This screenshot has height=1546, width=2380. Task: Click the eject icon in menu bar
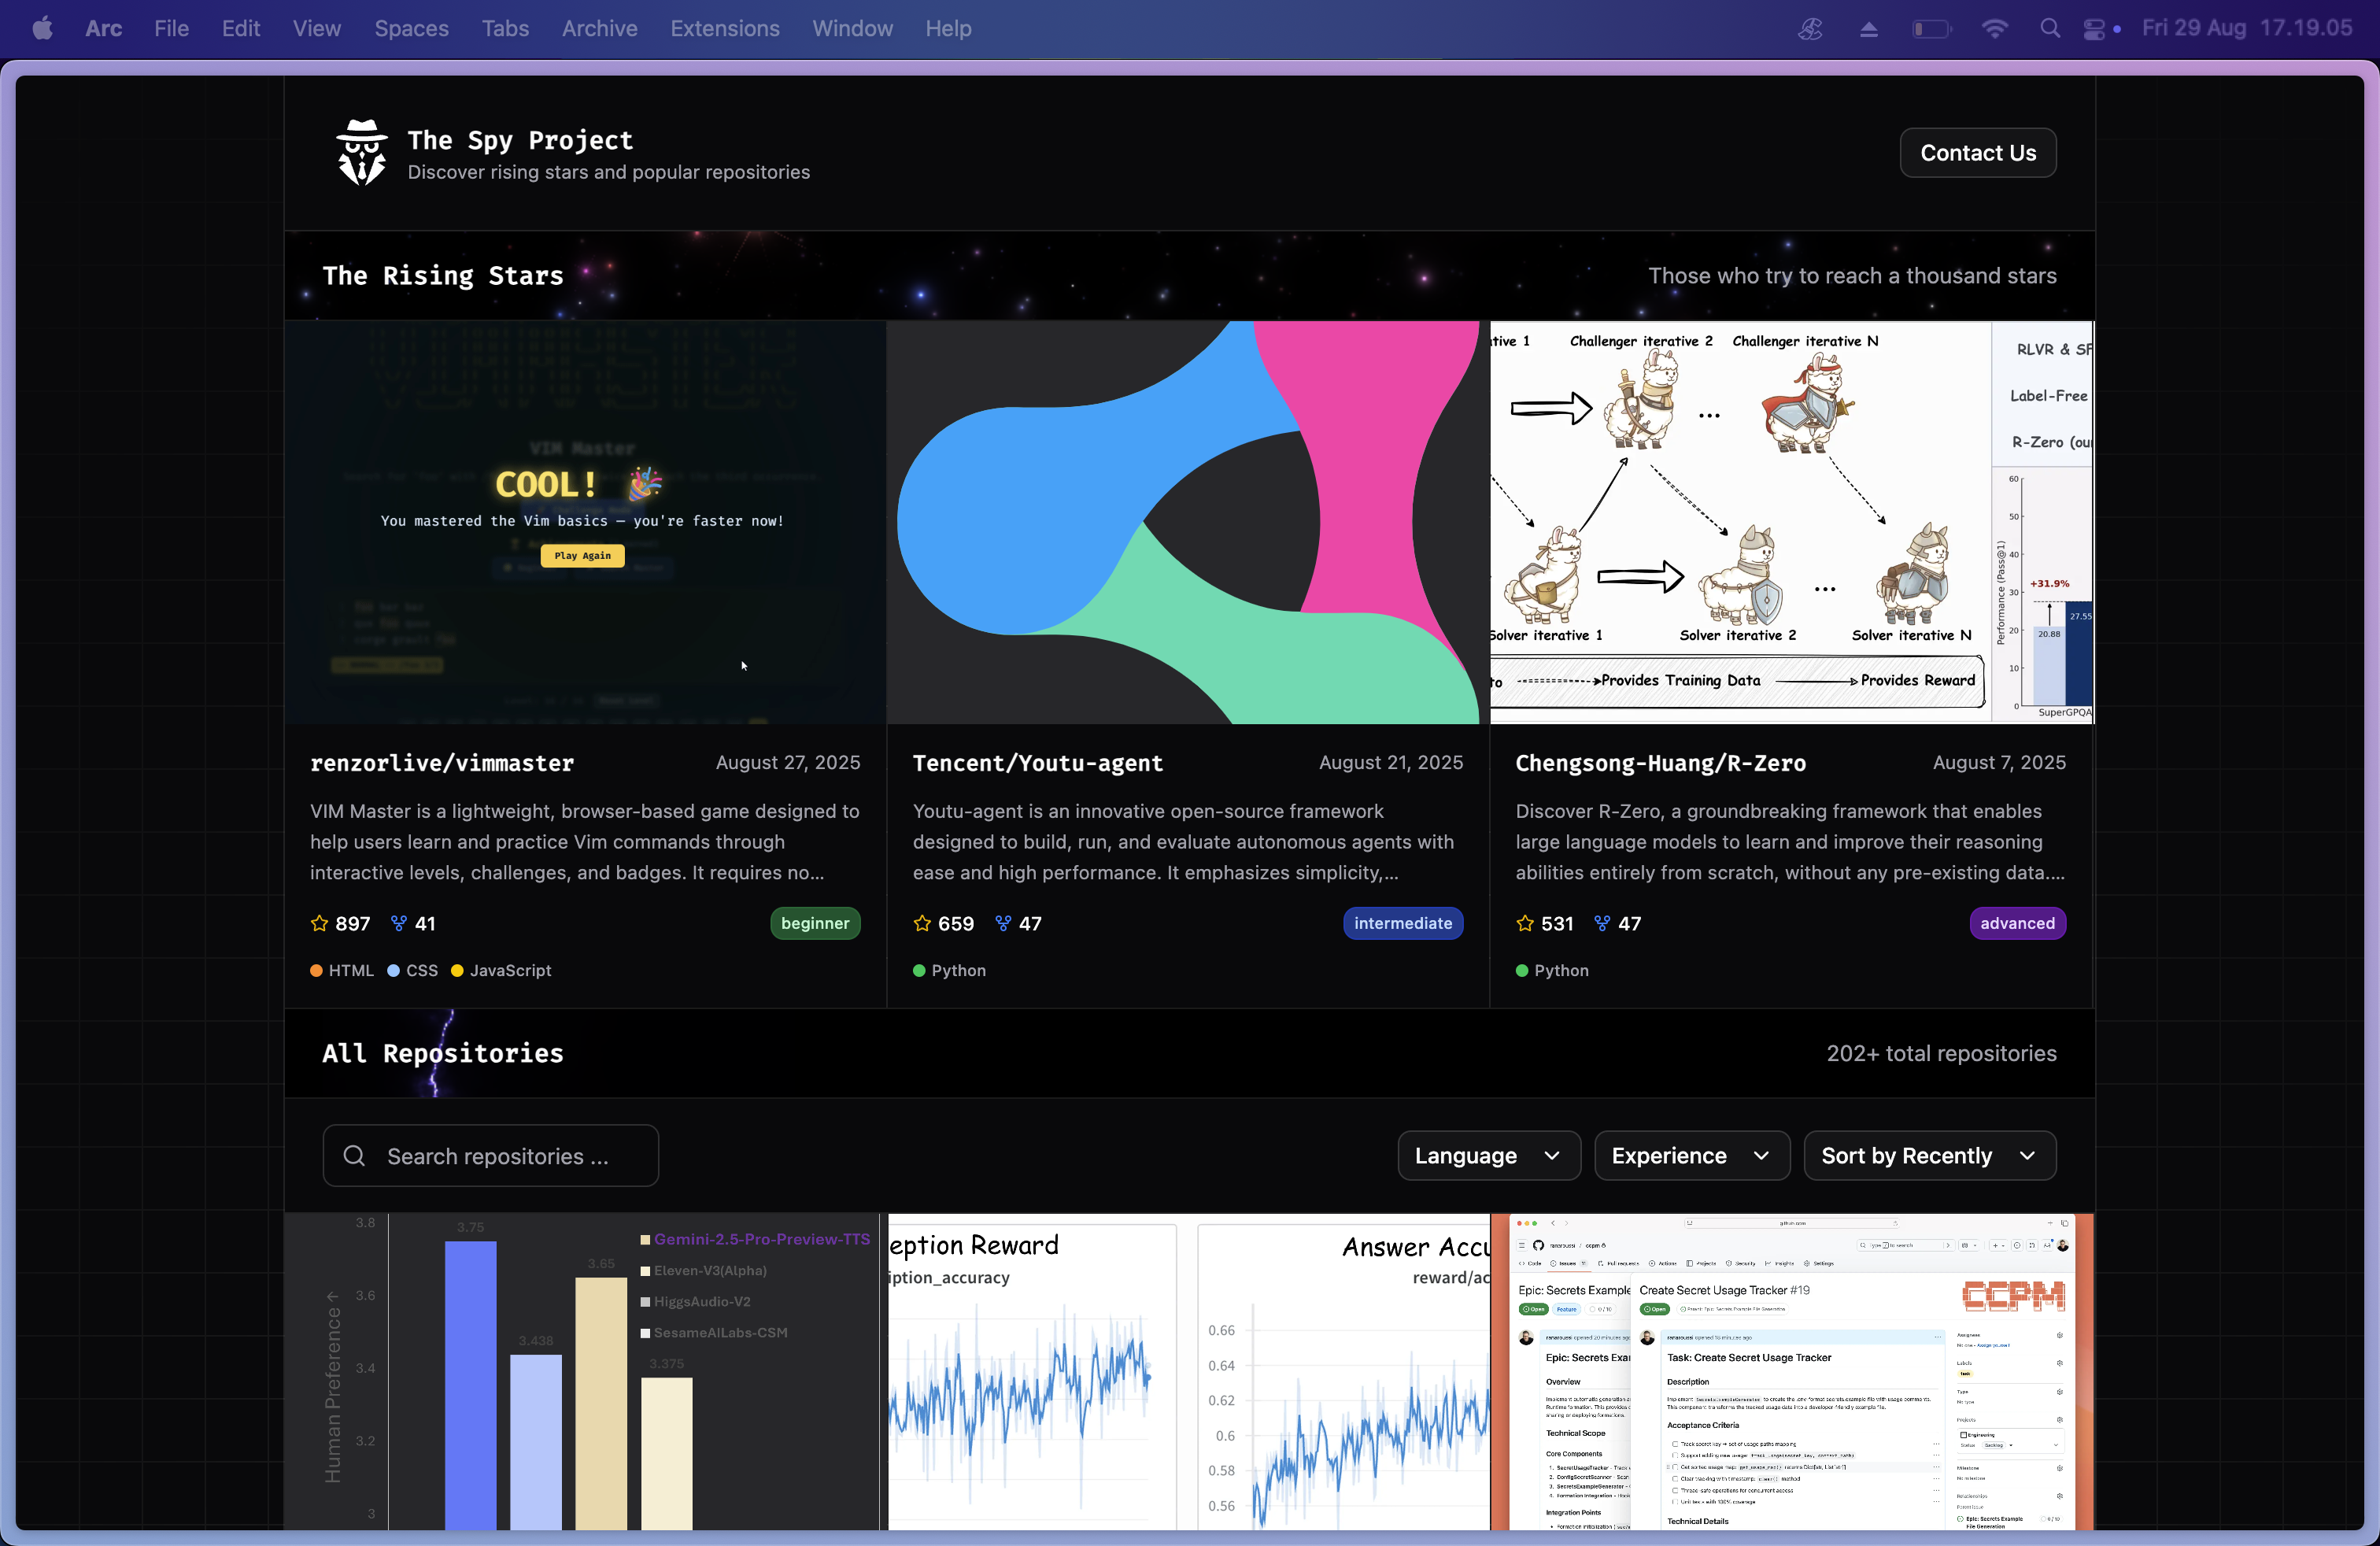tap(1869, 29)
